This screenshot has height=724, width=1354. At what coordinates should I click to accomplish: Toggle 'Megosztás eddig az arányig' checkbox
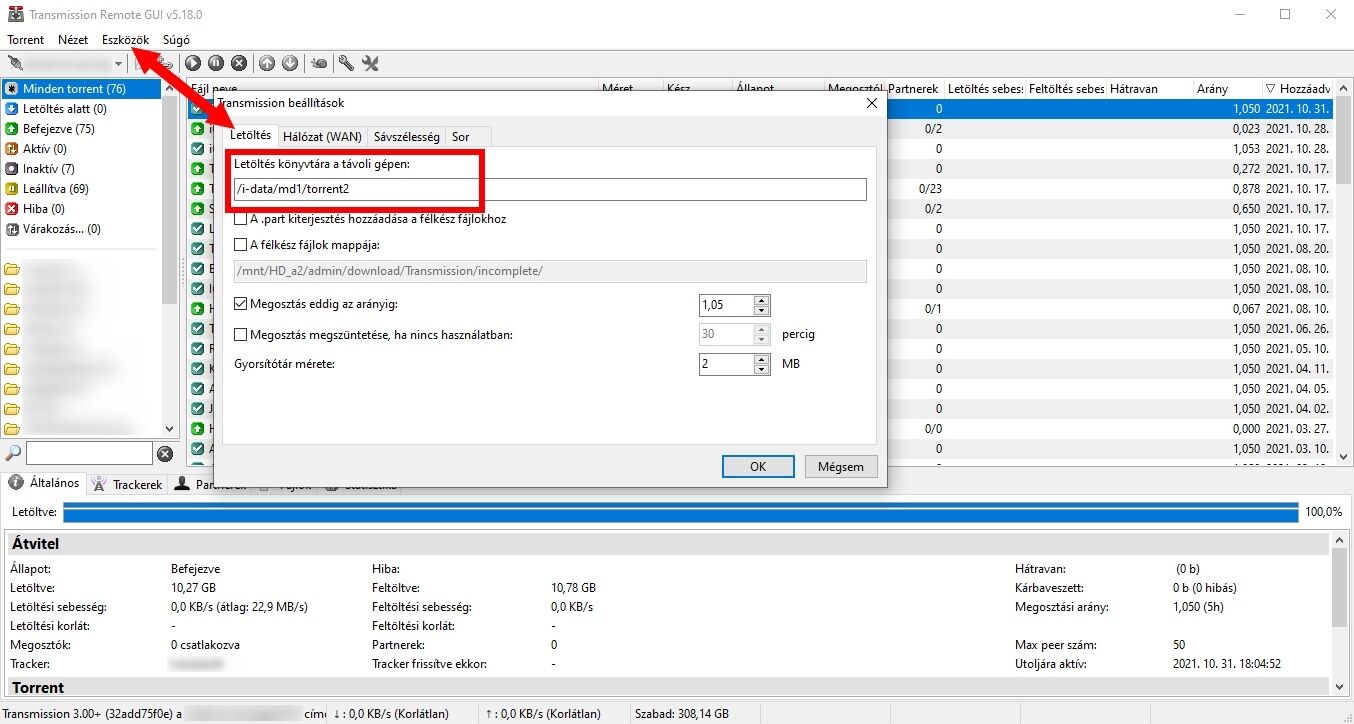[240, 304]
